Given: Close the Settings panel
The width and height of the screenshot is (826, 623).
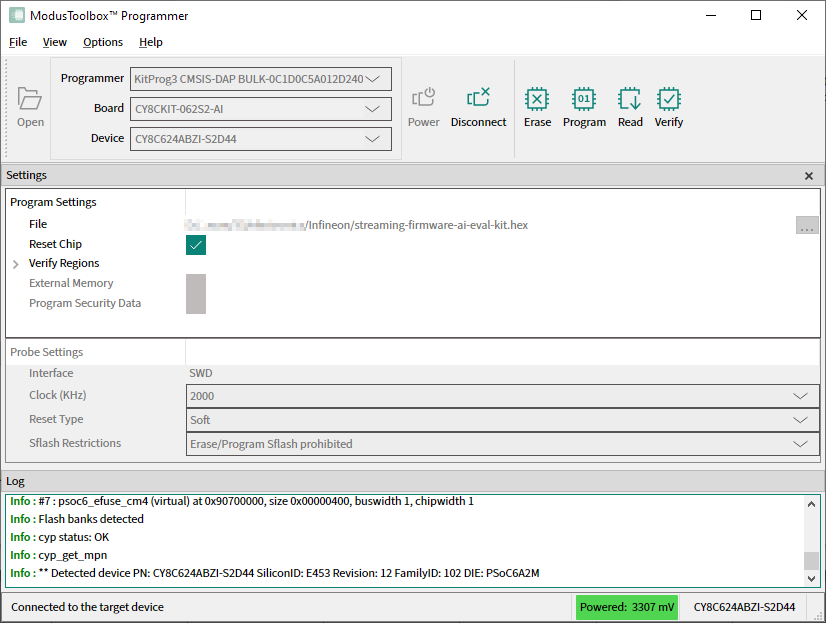Looking at the screenshot, I should pyautogui.click(x=809, y=176).
